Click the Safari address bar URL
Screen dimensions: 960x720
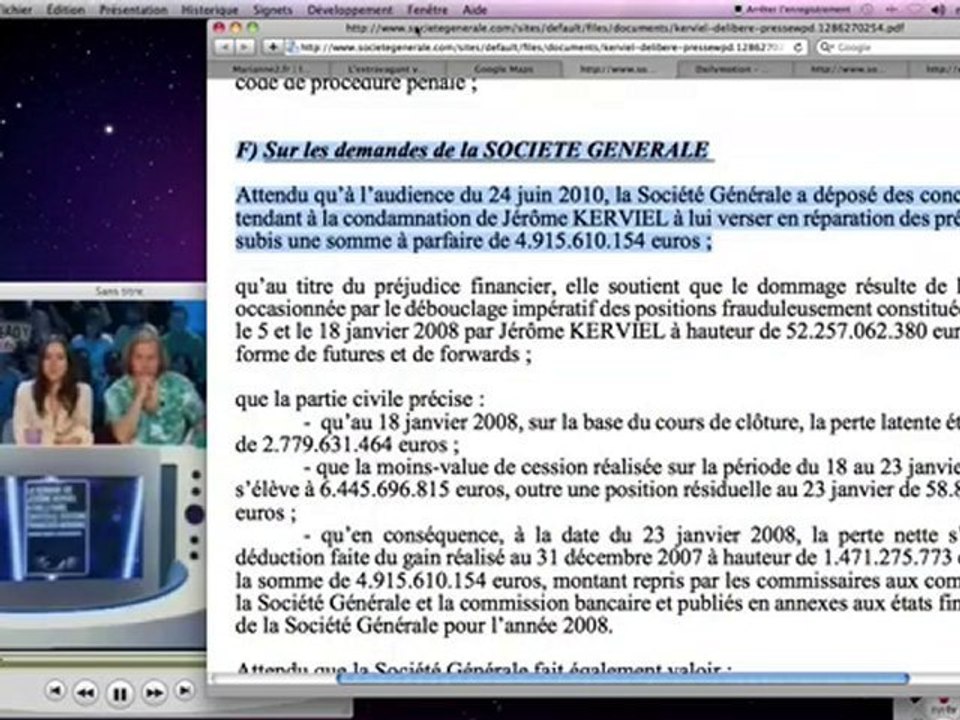[542, 47]
